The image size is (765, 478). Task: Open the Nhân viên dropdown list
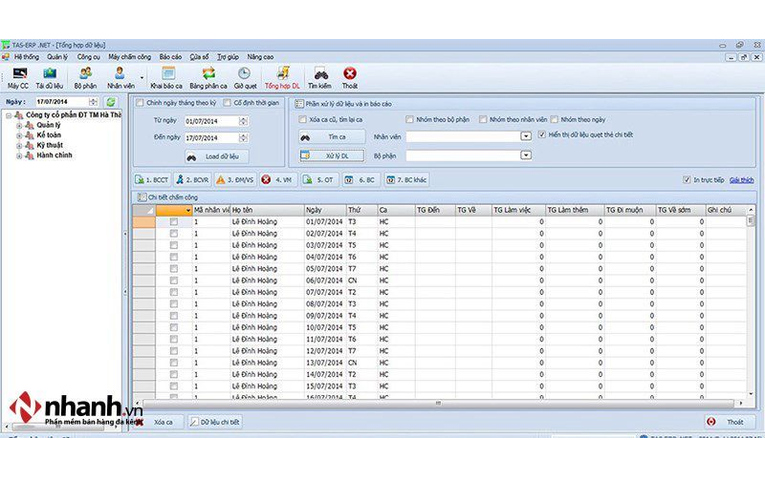[x=526, y=137]
